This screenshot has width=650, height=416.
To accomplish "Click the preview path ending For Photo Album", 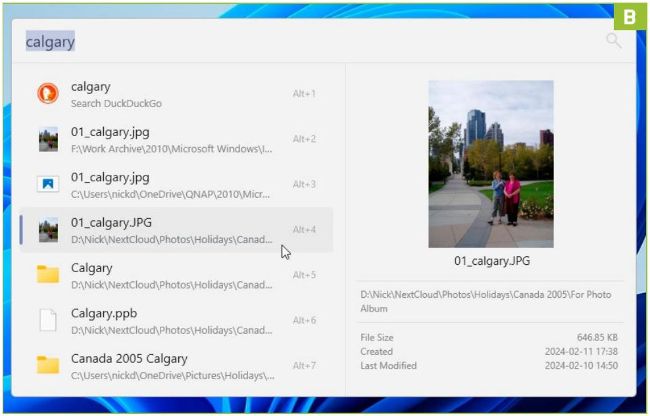I will [x=485, y=302].
